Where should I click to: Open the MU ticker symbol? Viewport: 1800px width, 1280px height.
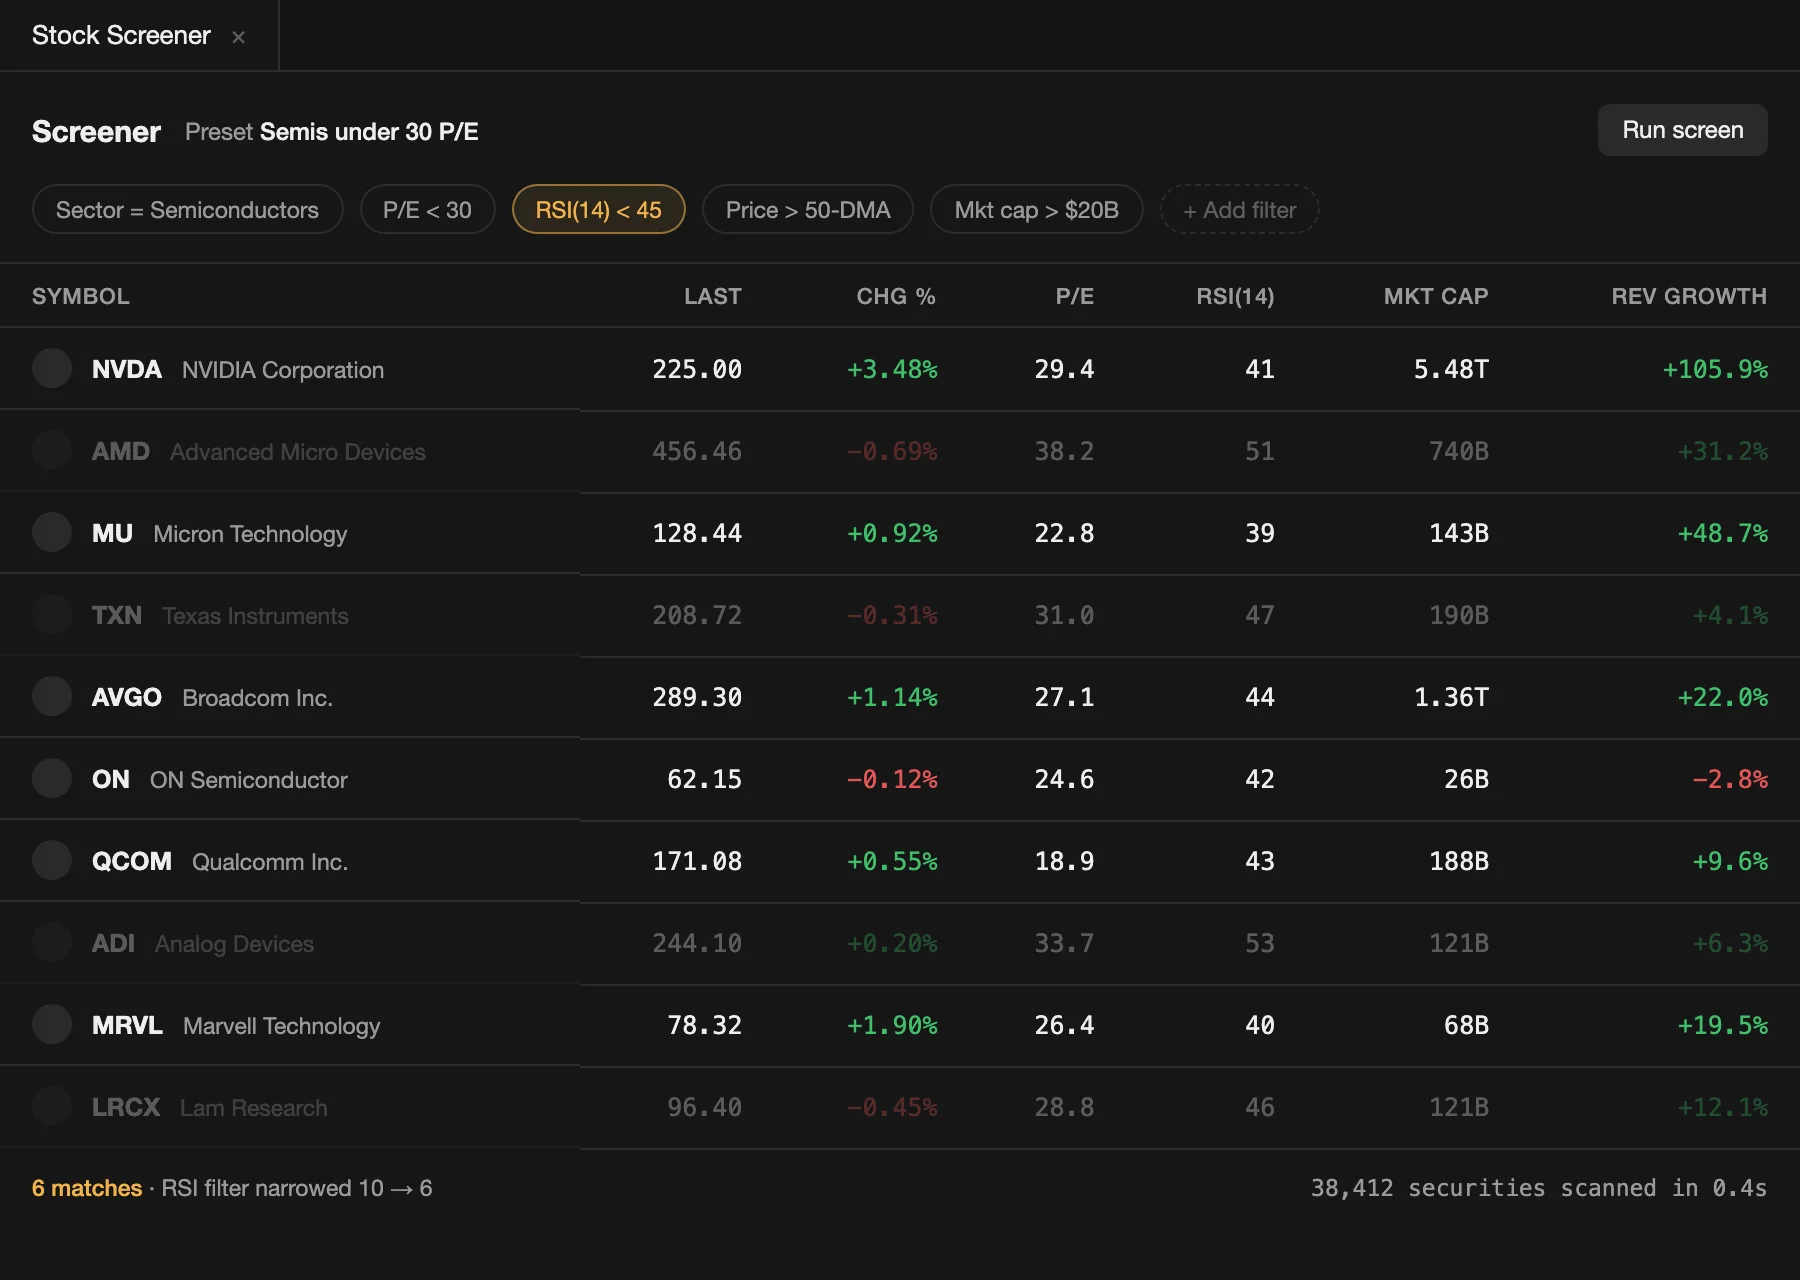coord(112,533)
